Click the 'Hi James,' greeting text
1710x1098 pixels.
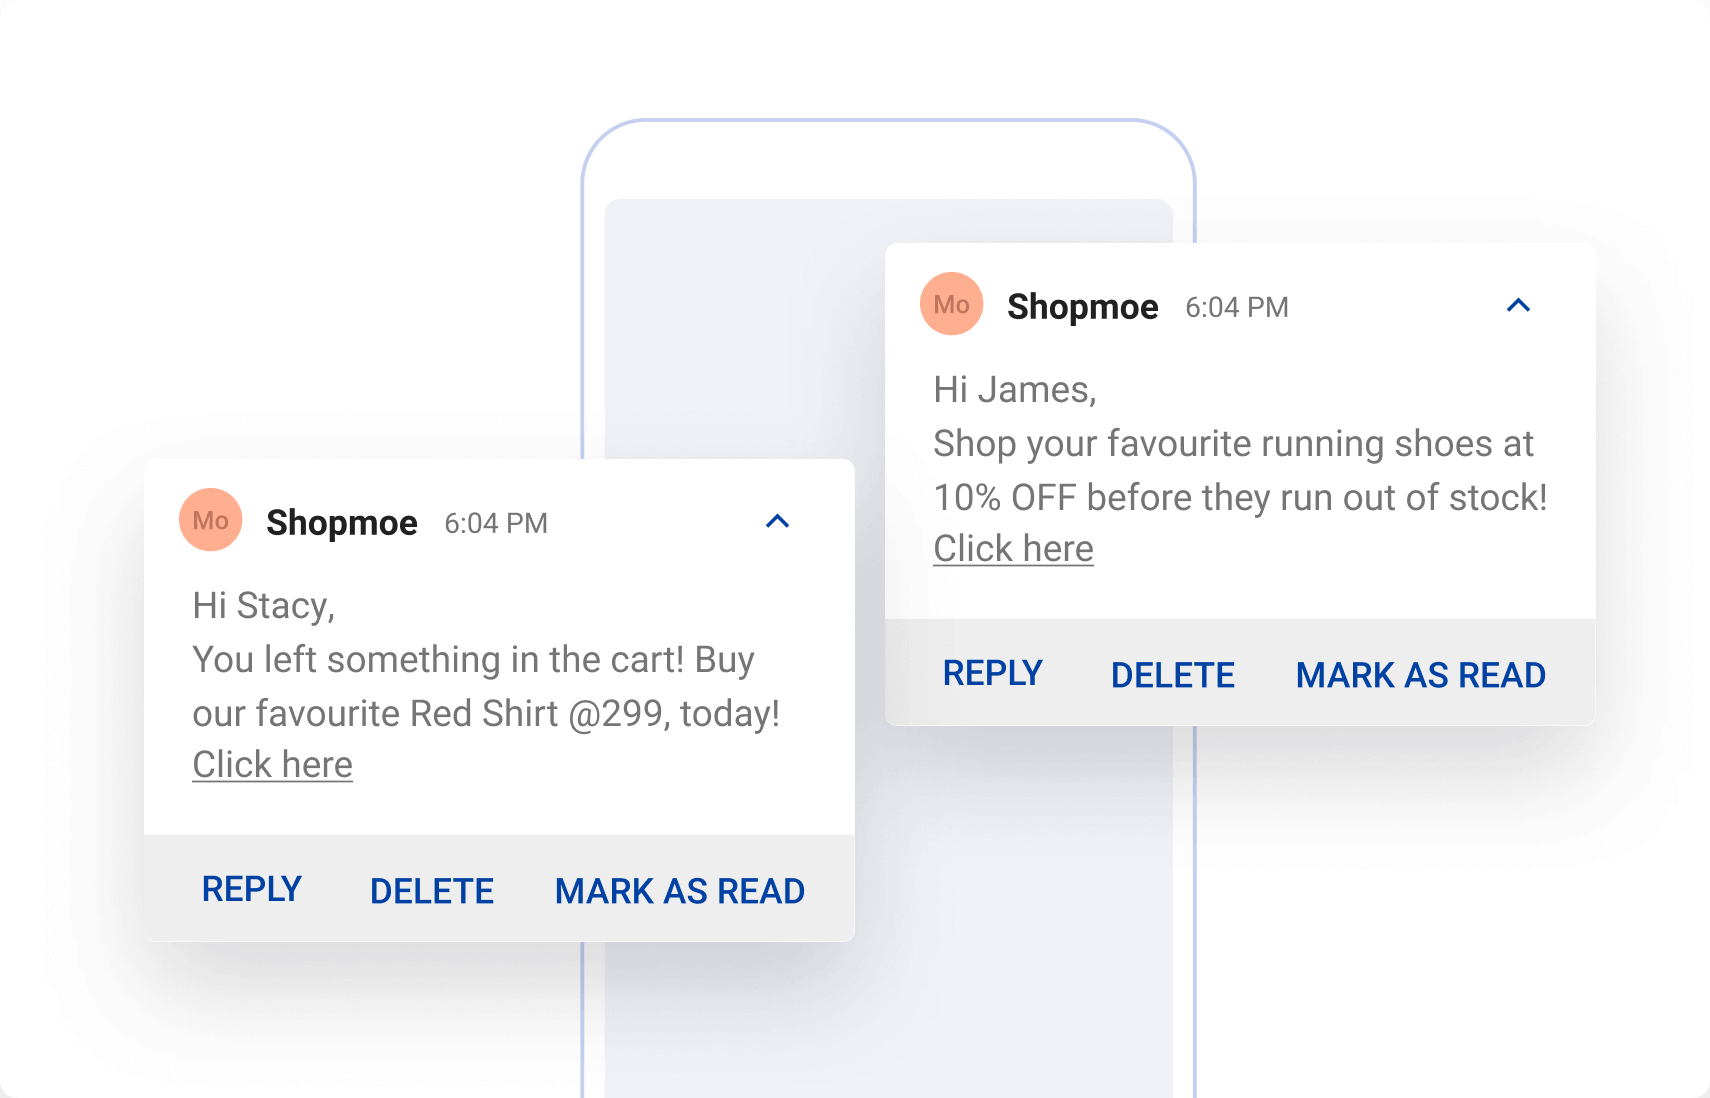tap(1015, 390)
